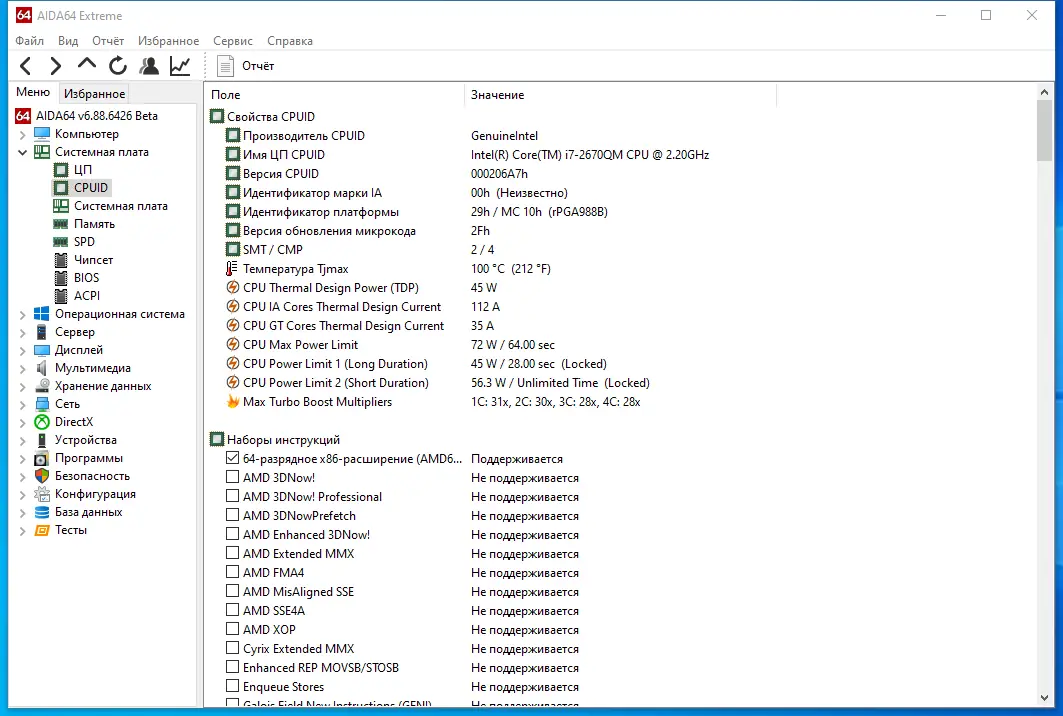
Task: Go back with the left arrow toolbar icon
Action: (x=26, y=66)
